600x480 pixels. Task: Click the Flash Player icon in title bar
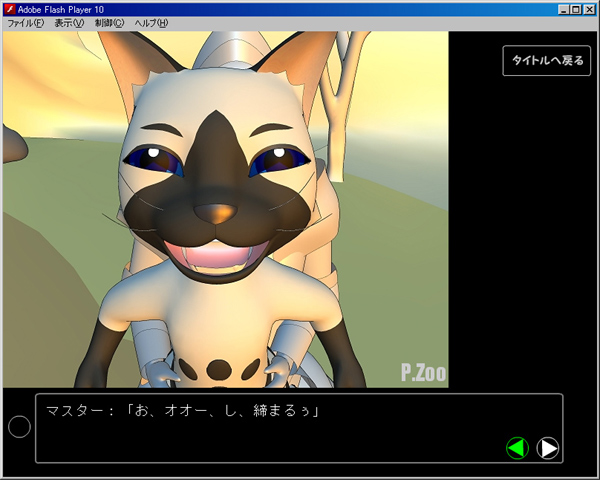point(10,9)
